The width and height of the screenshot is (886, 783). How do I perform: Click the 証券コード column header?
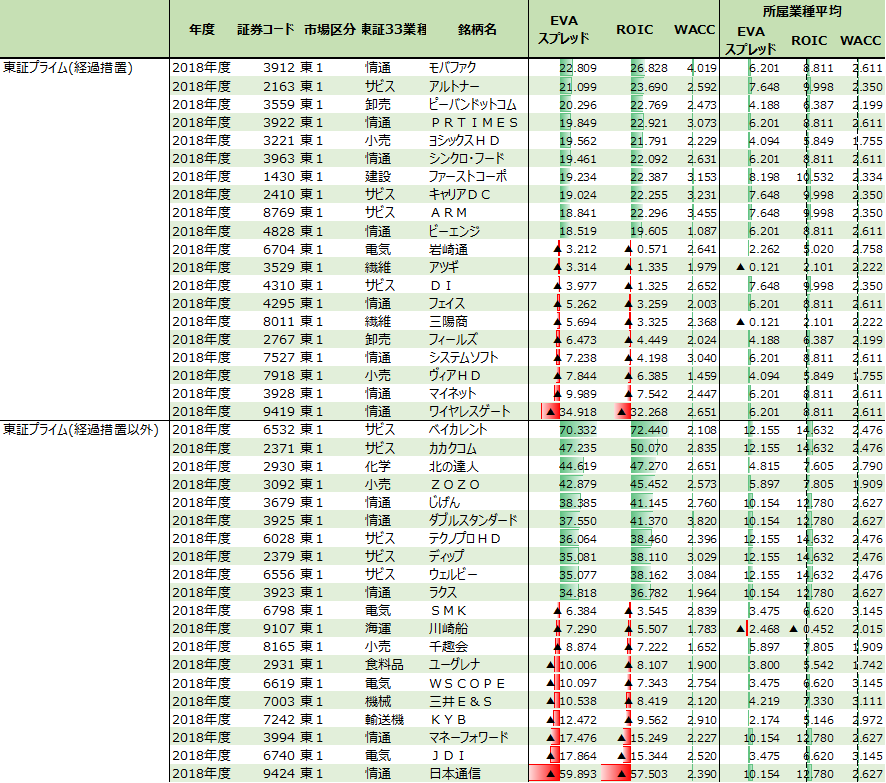point(265,30)
